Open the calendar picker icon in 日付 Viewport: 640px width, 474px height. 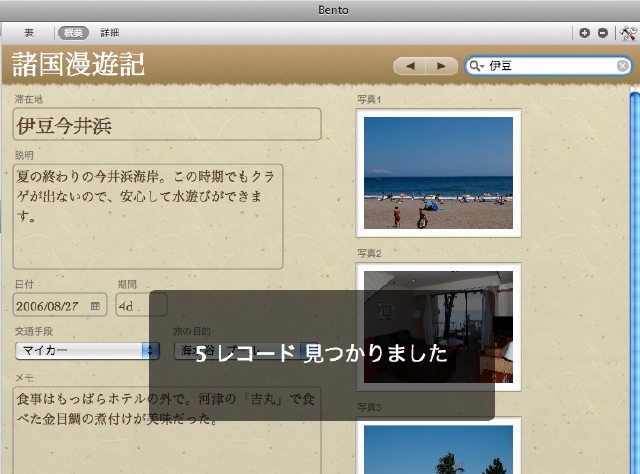(95, 306)
